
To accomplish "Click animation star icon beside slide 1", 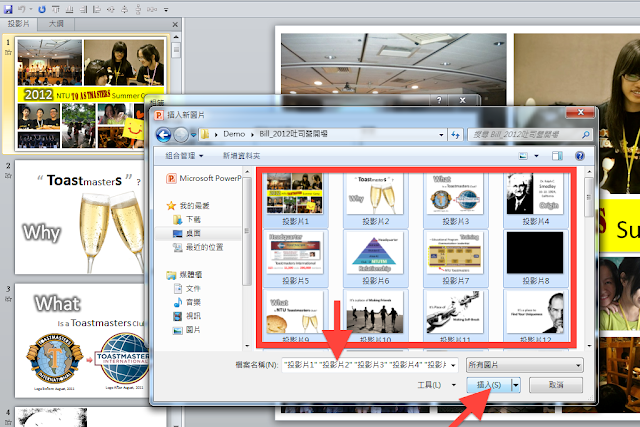I will 8,52.
